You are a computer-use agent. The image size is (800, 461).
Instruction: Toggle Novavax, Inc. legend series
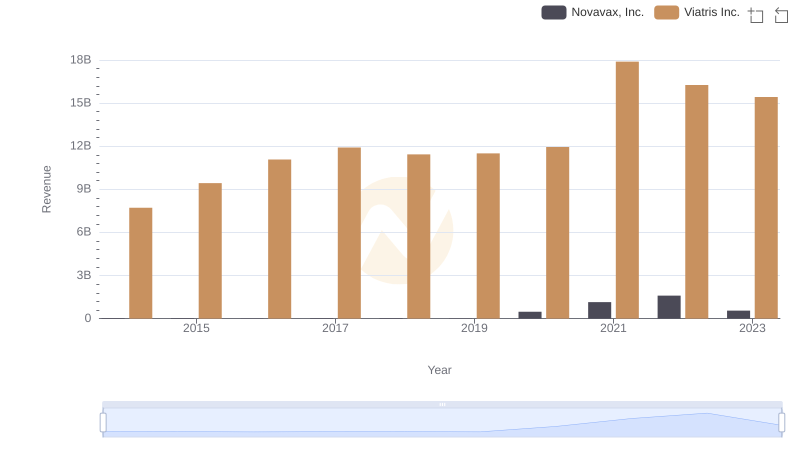592,12
